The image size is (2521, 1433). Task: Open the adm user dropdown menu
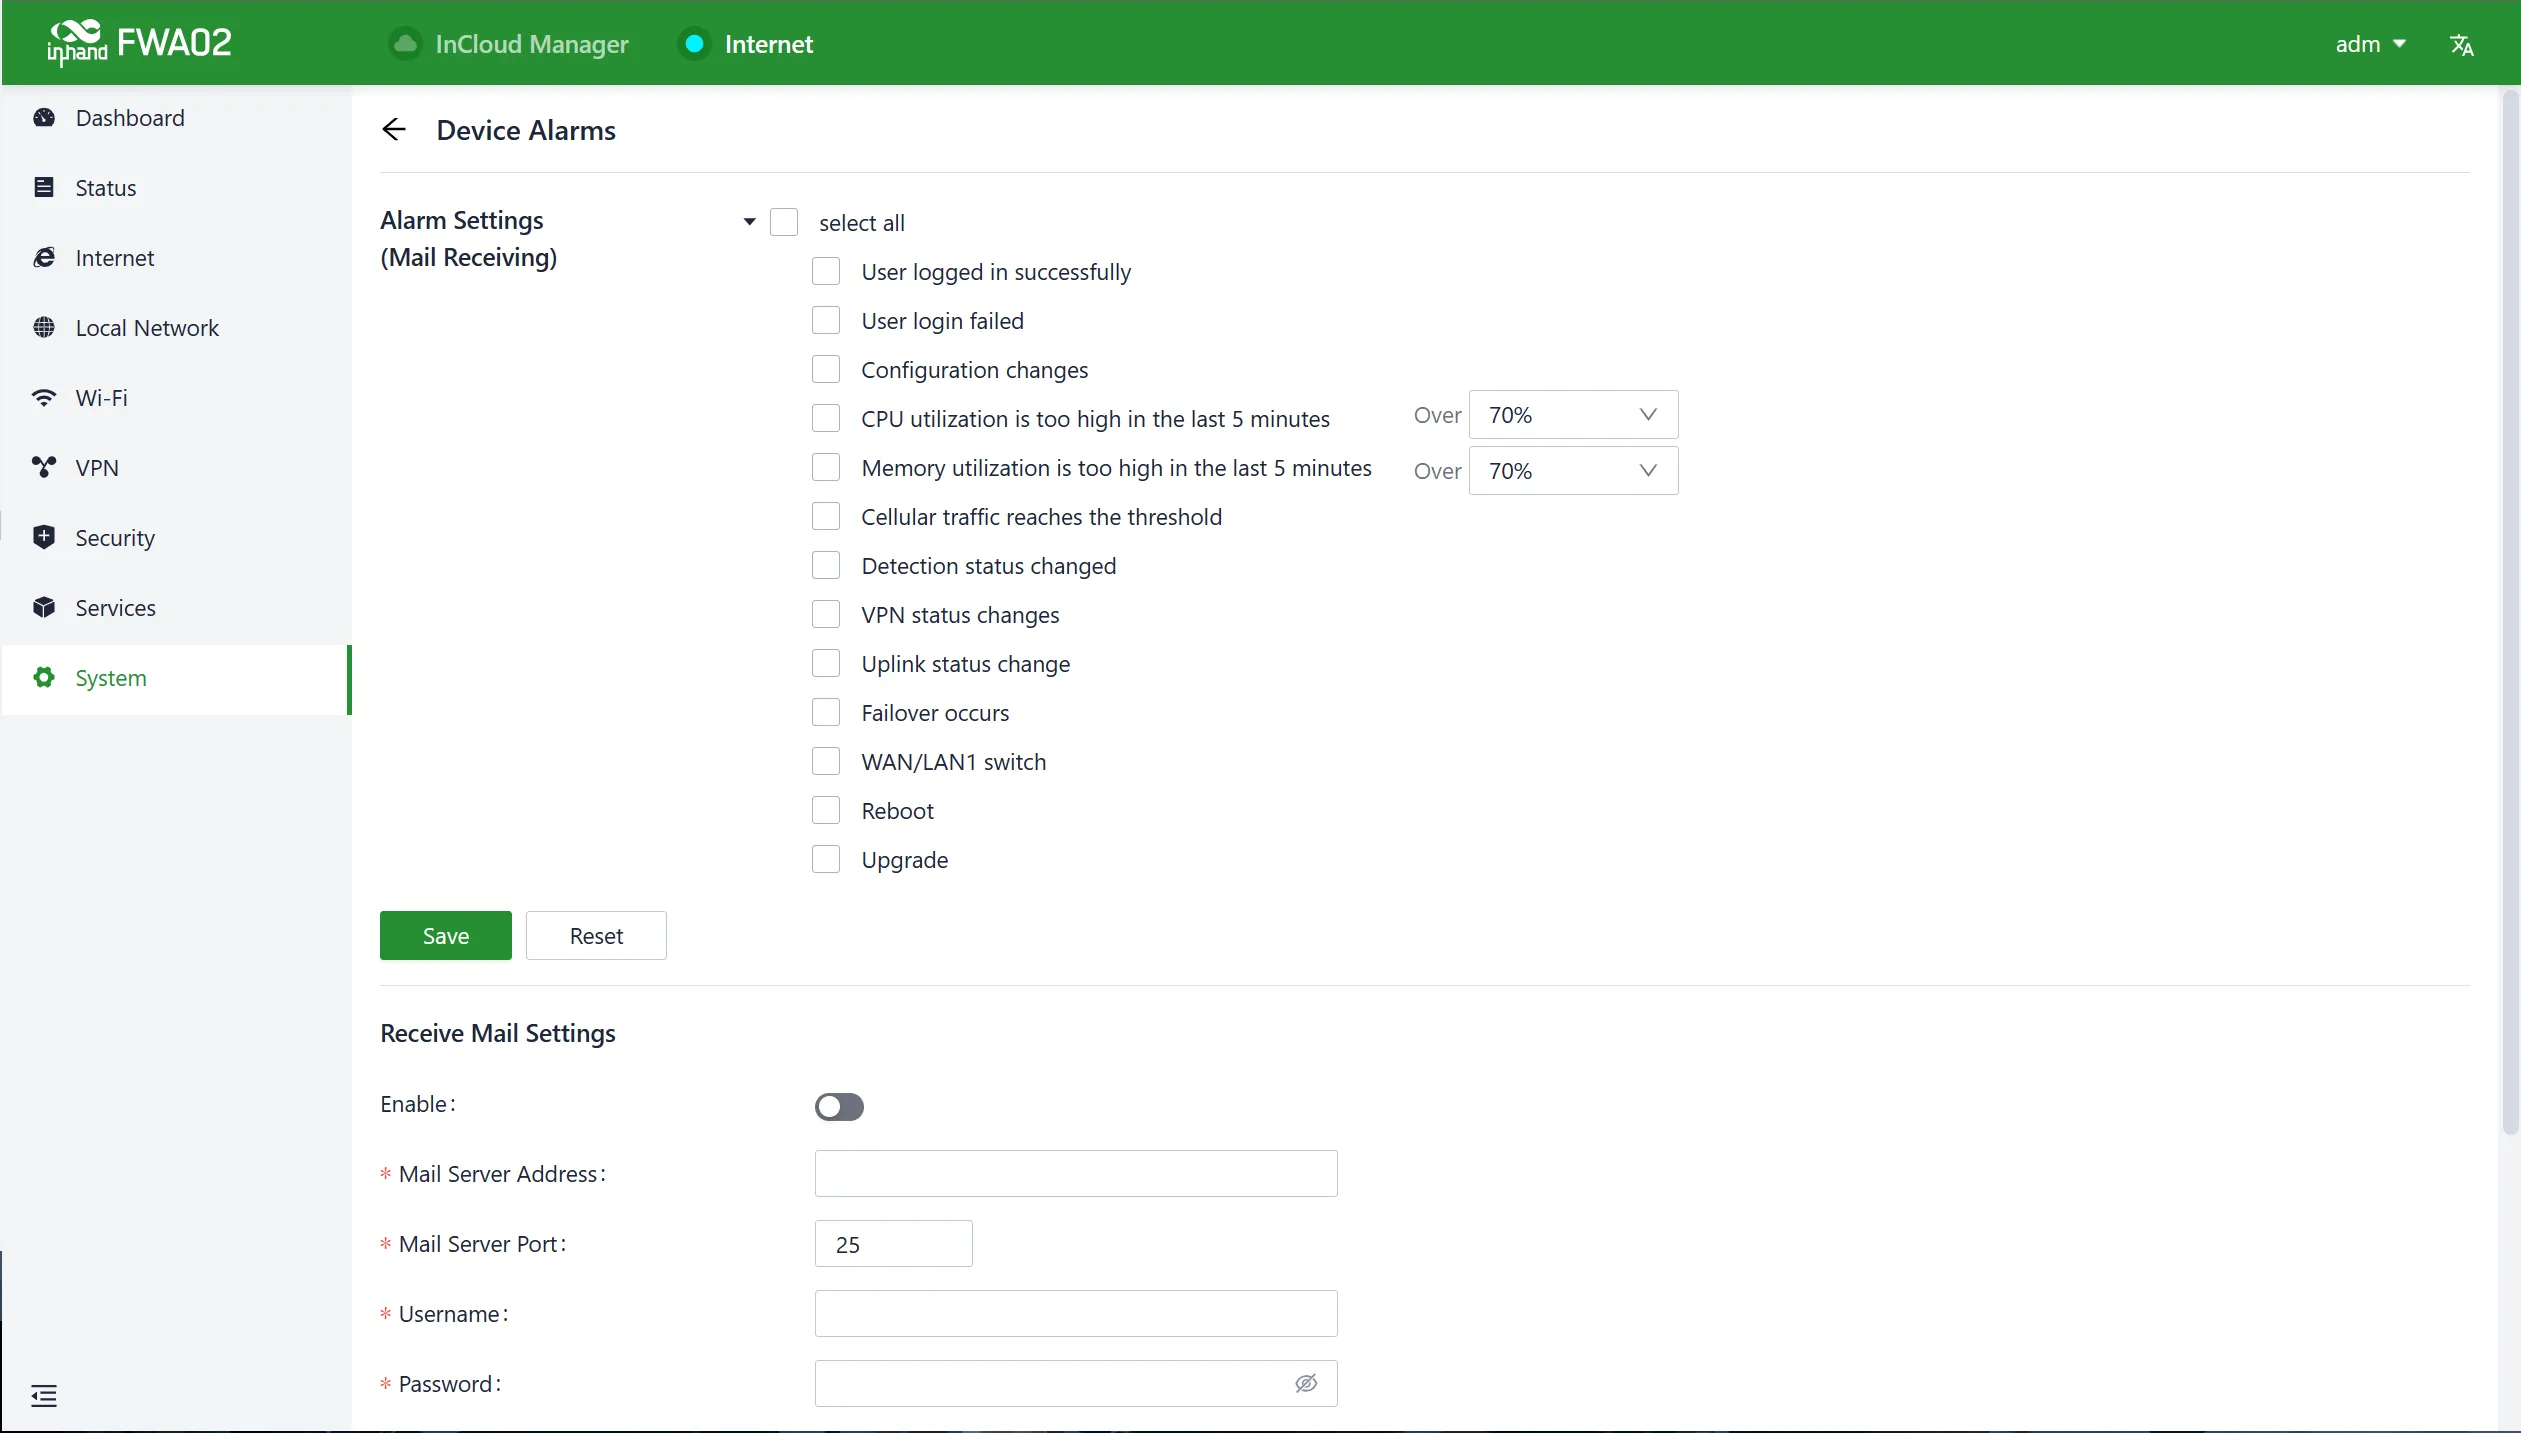pos(2370,44)
